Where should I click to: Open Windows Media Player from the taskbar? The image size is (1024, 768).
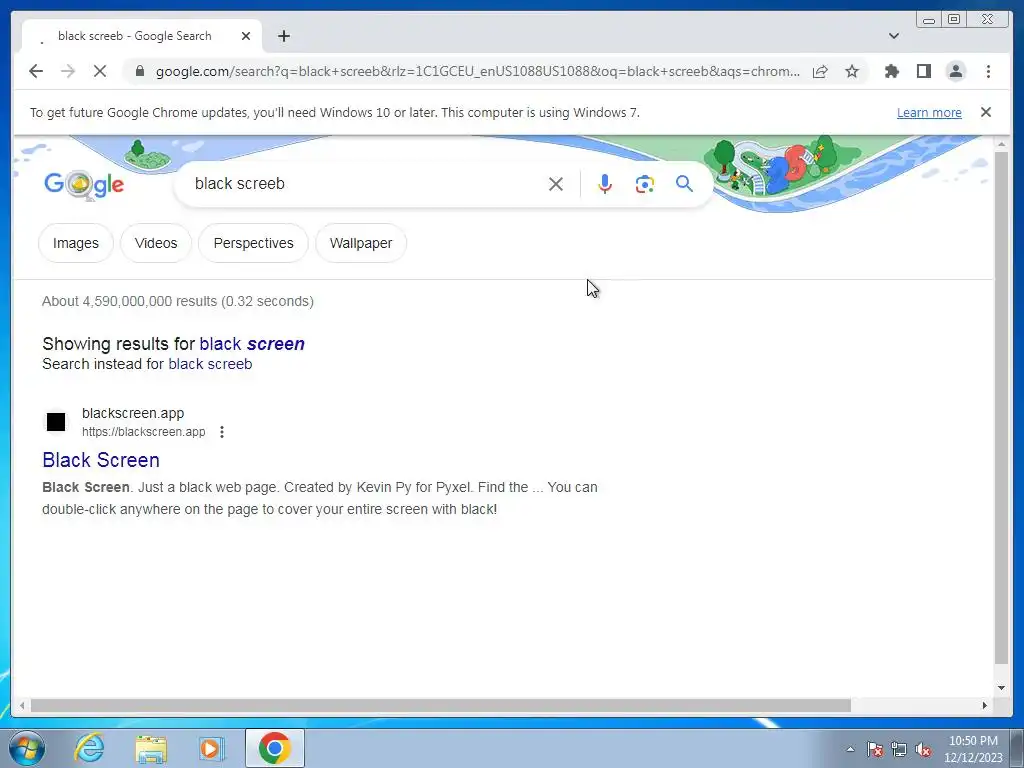tap(211, 748)
